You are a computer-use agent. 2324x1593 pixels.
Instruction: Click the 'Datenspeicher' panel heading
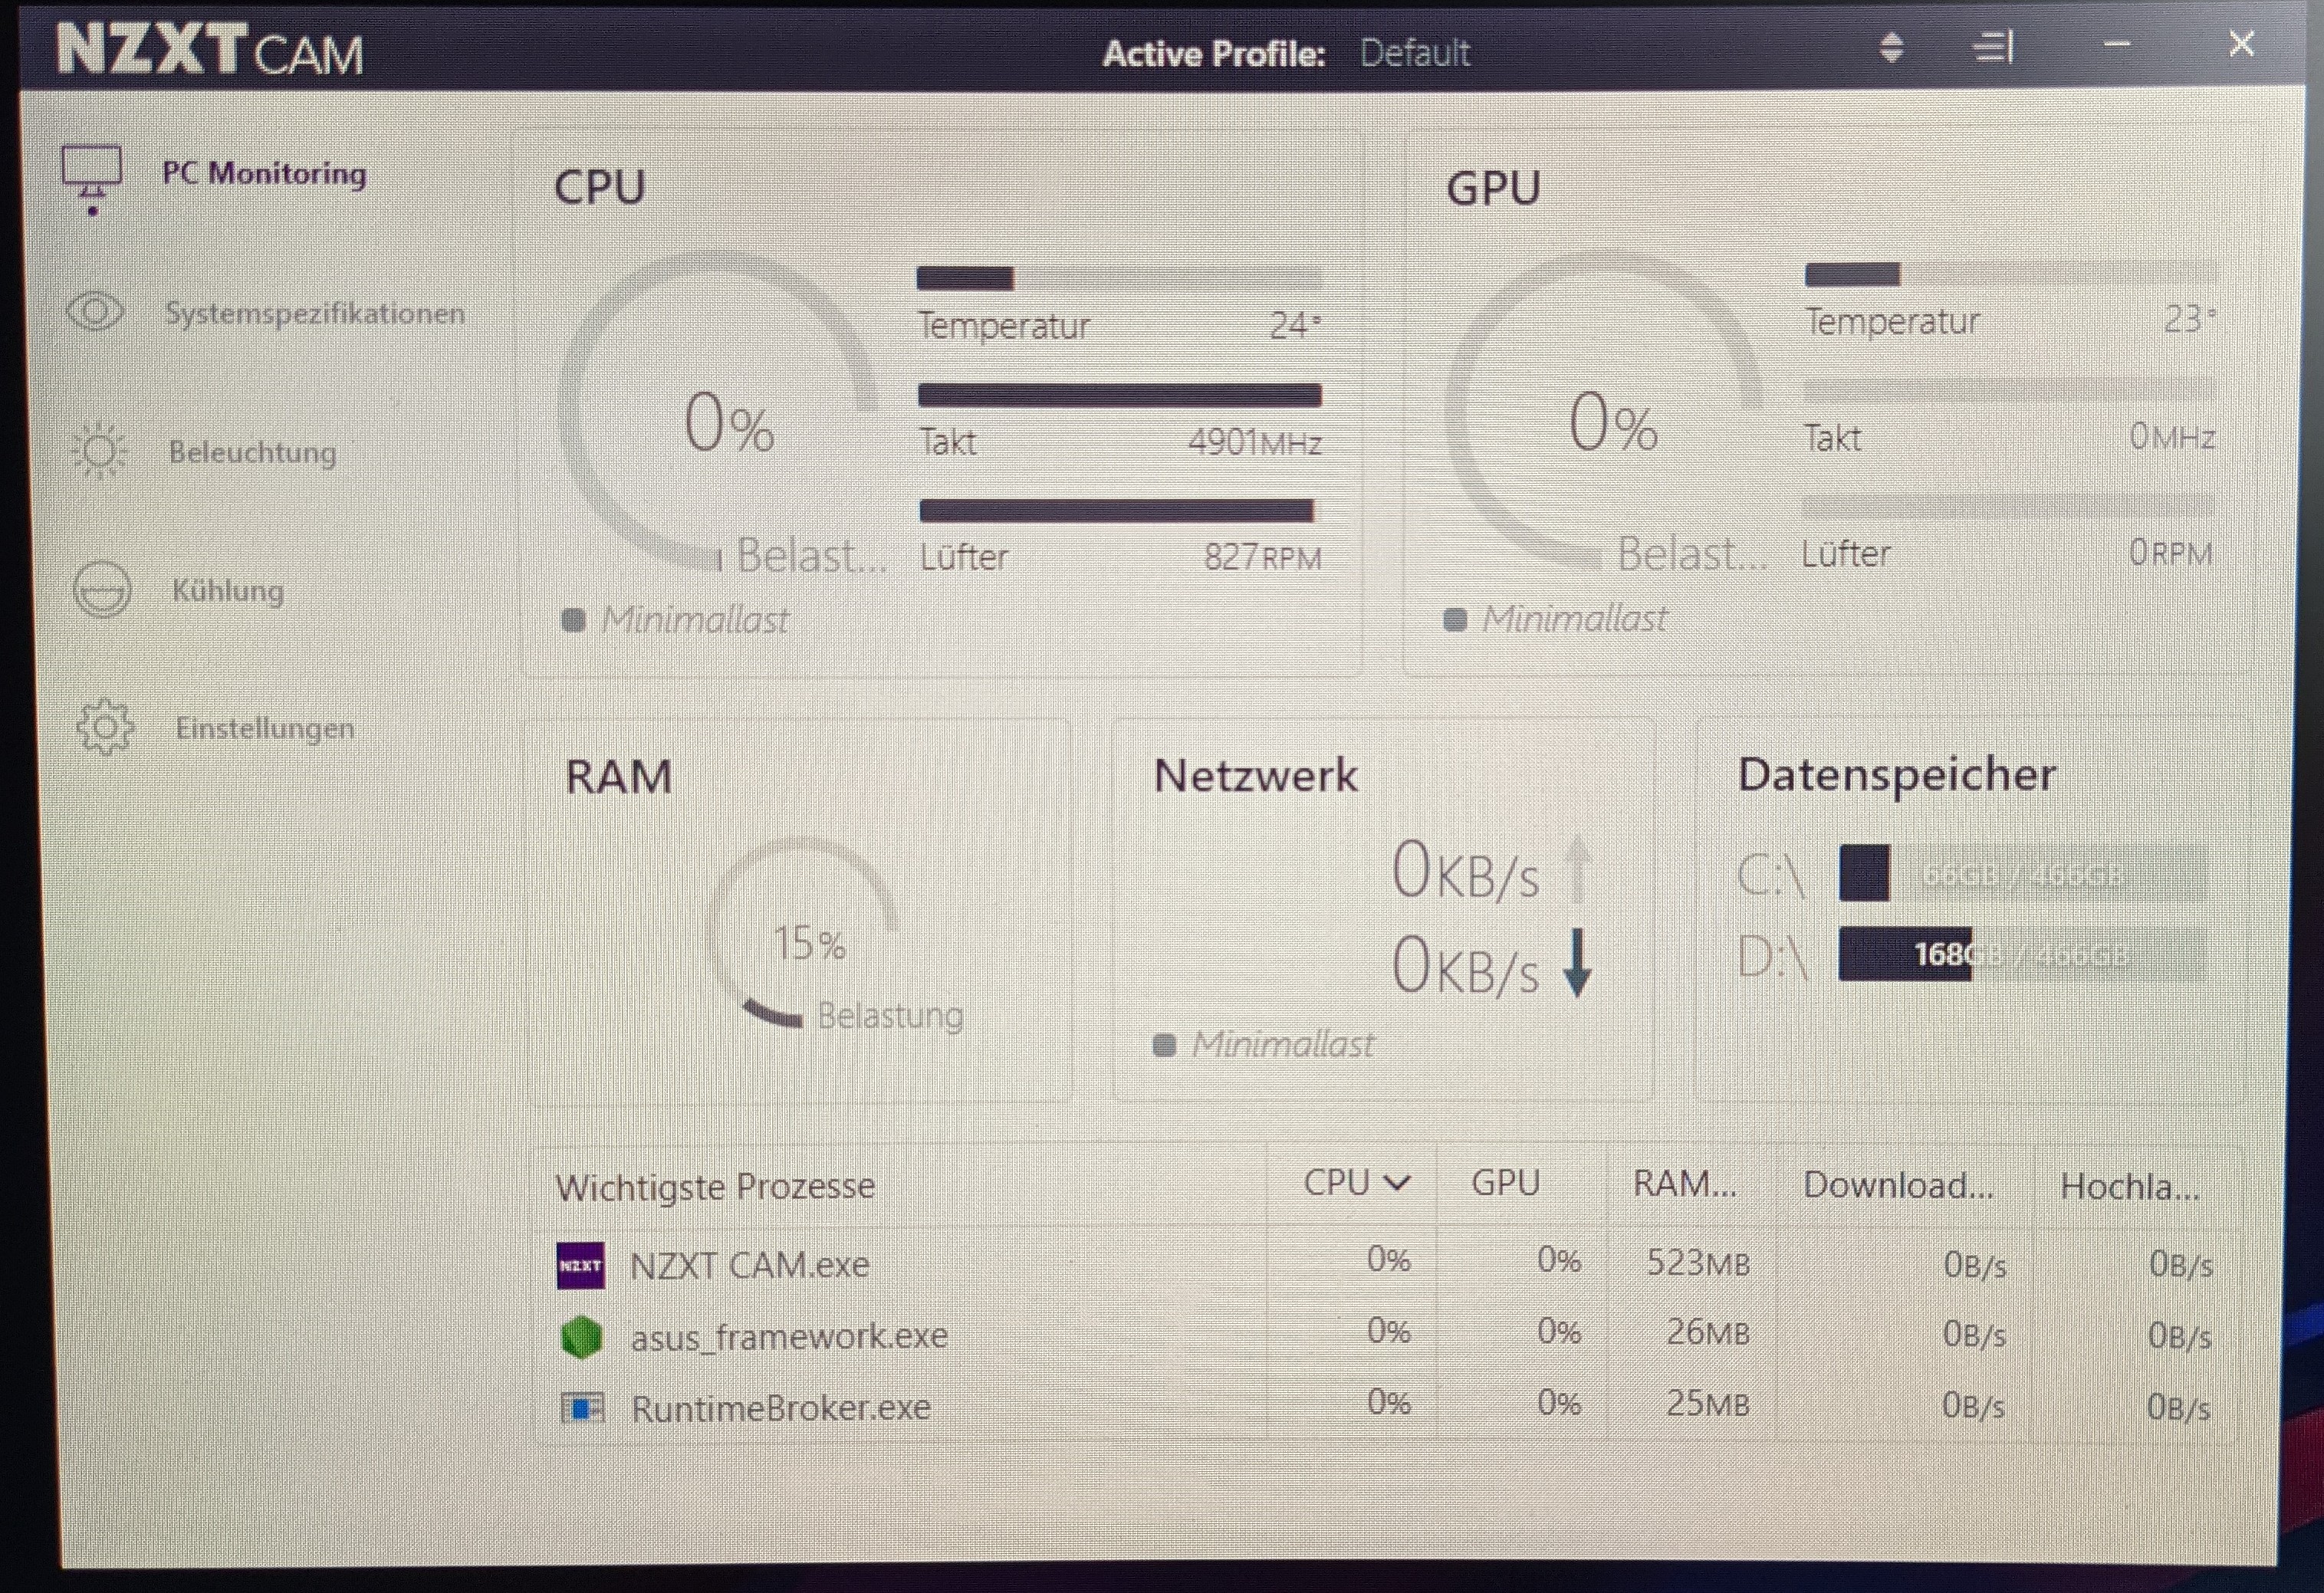(x=1897, y=775)
